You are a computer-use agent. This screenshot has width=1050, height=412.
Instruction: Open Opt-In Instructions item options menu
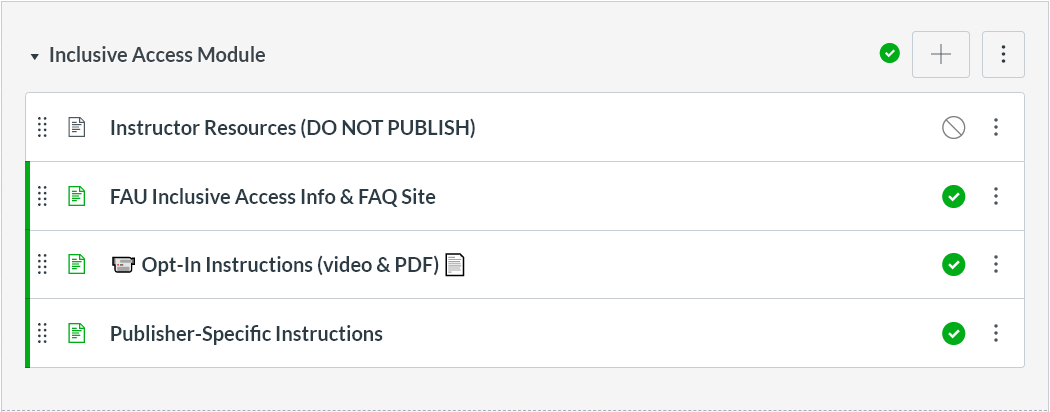(x=995, y=265)
